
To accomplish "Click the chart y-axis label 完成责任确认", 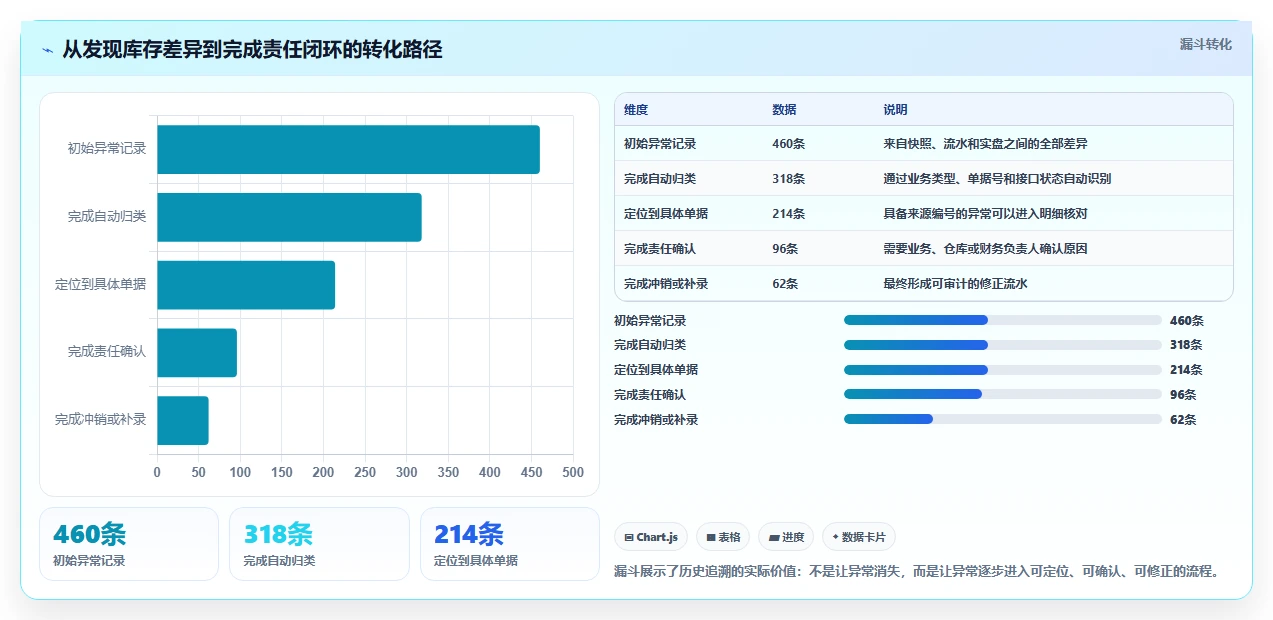I will pyautogui.click(x=107, y=352).
